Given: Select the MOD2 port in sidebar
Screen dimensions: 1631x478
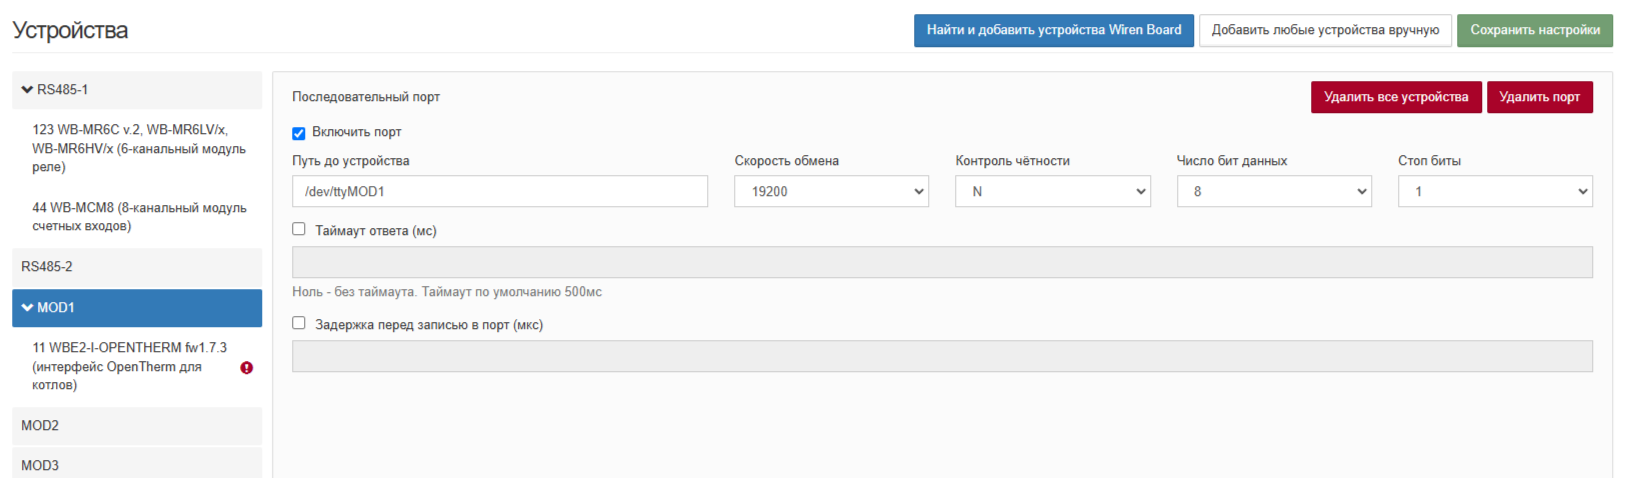Looking at the screenshot, I should tap(137, 426).
